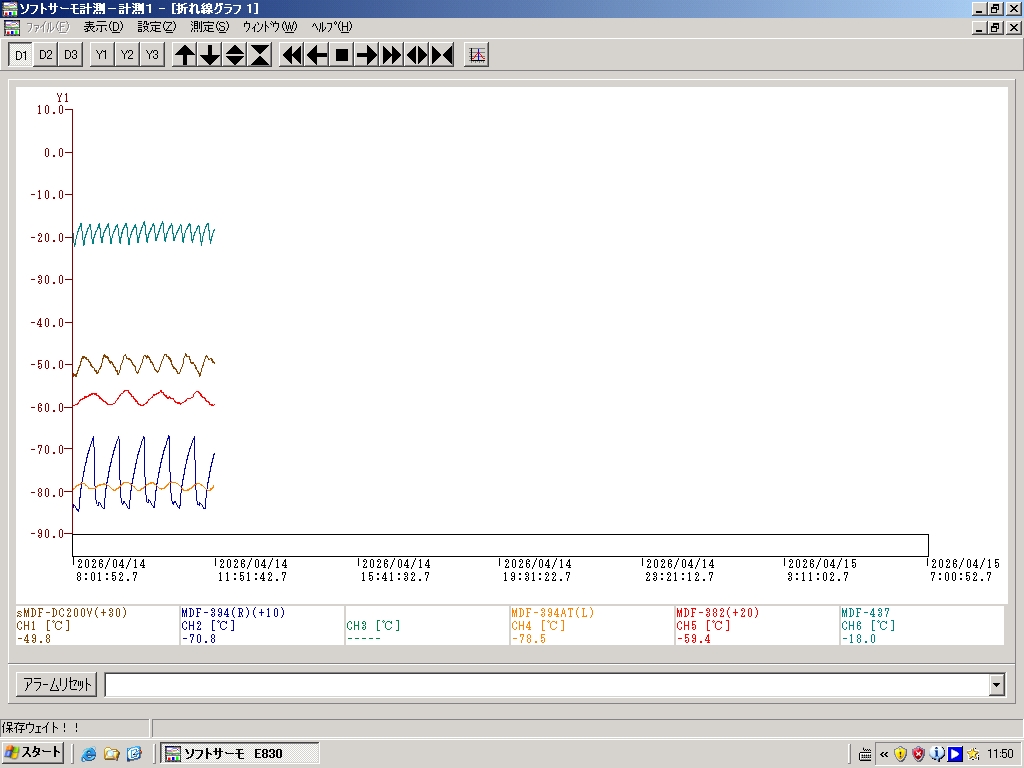Open the 設定(Z) menu
This screenshot has height=768, width=1024.
pos(156,27)
